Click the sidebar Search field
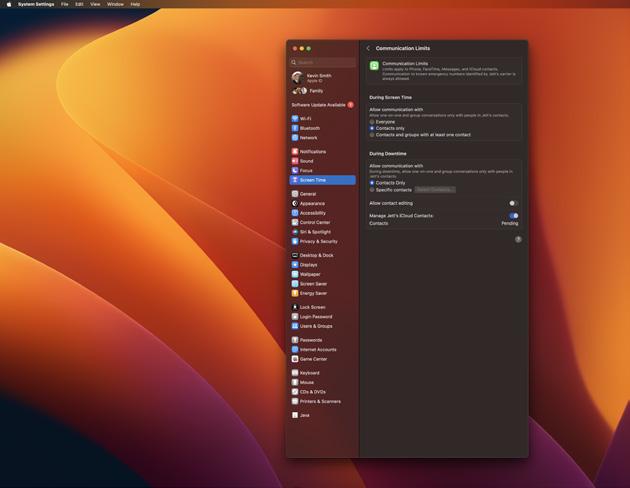630x488 pixels. click(x=323, y=62)
